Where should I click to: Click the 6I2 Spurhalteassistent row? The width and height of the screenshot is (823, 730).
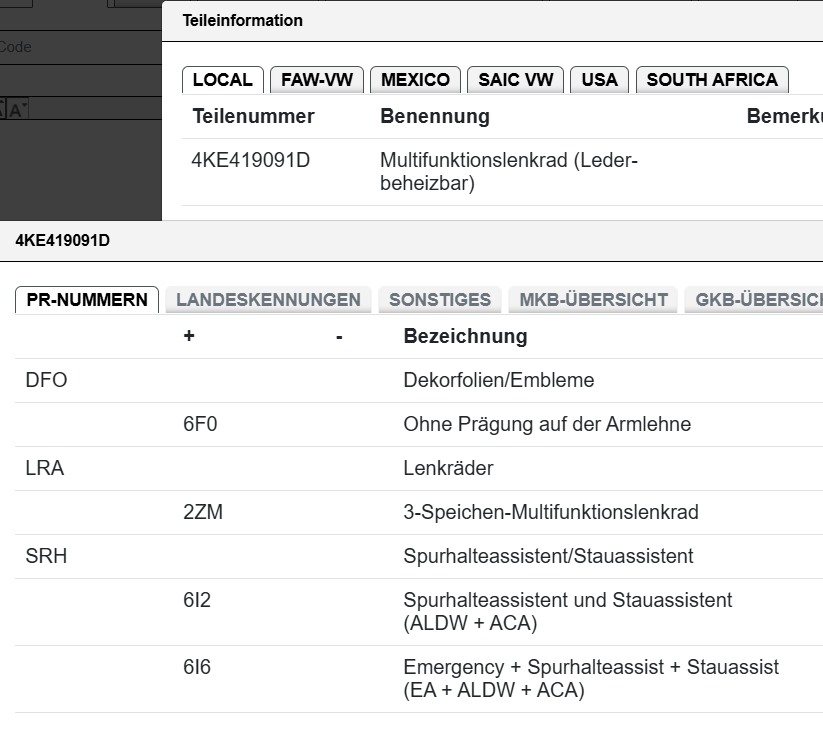click(x=419, y=612)
